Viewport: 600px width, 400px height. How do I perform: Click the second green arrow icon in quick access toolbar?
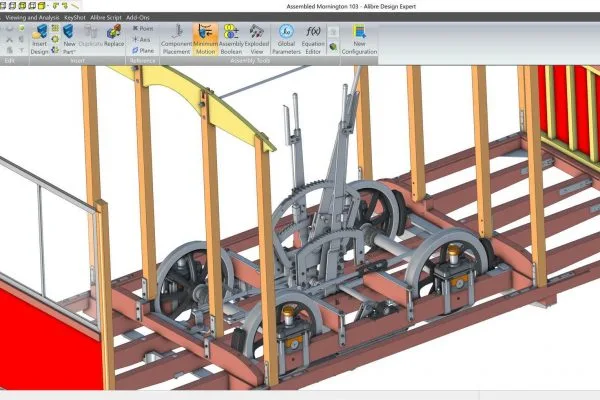pyautogui.click(x=65, y=6)
